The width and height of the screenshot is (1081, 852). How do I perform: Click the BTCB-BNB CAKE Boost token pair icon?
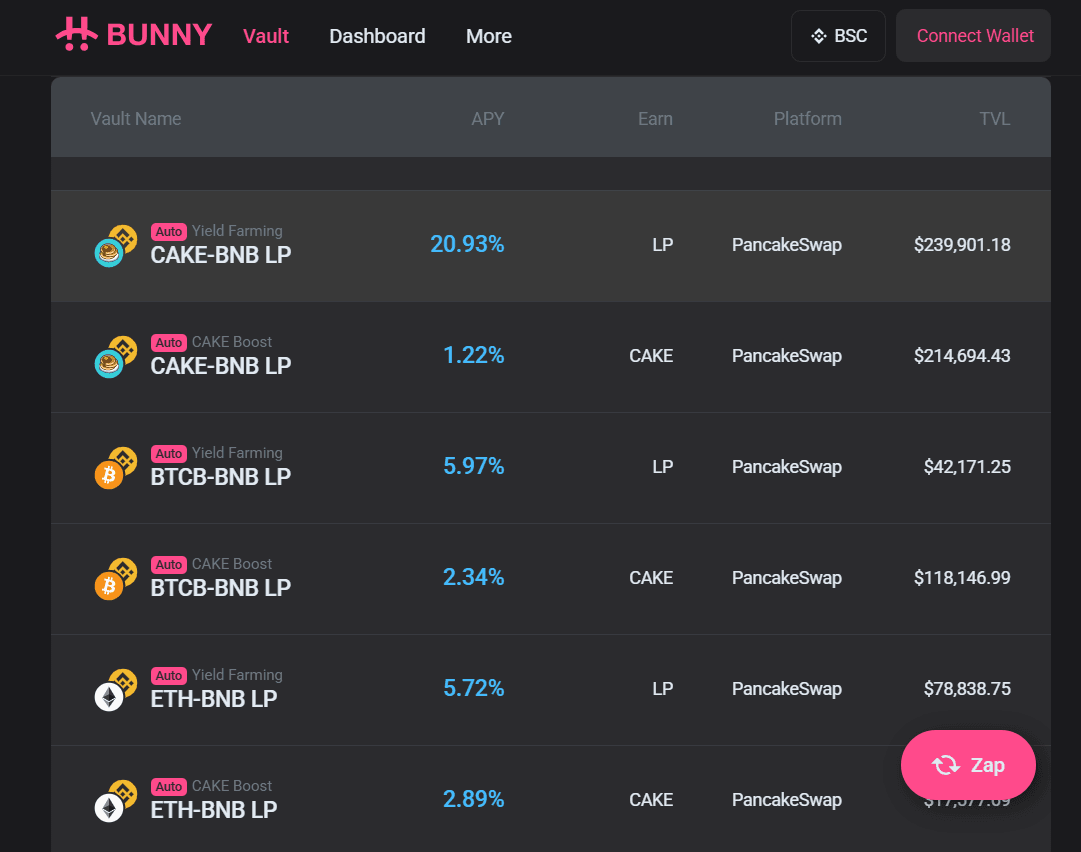tap(116, 579)
